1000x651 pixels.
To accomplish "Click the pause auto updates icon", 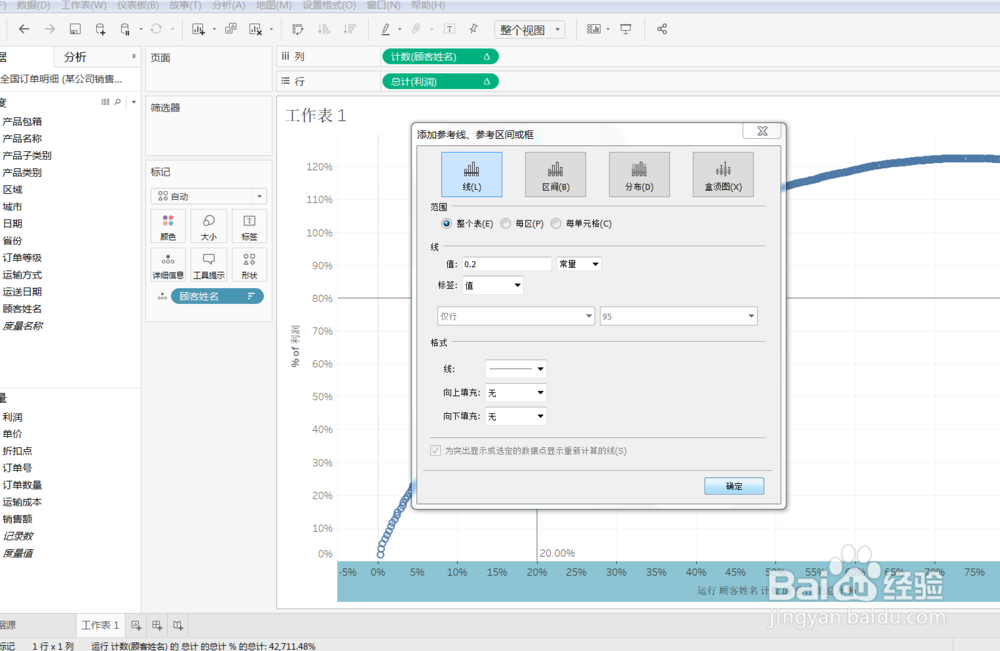I will pos(125,29).
